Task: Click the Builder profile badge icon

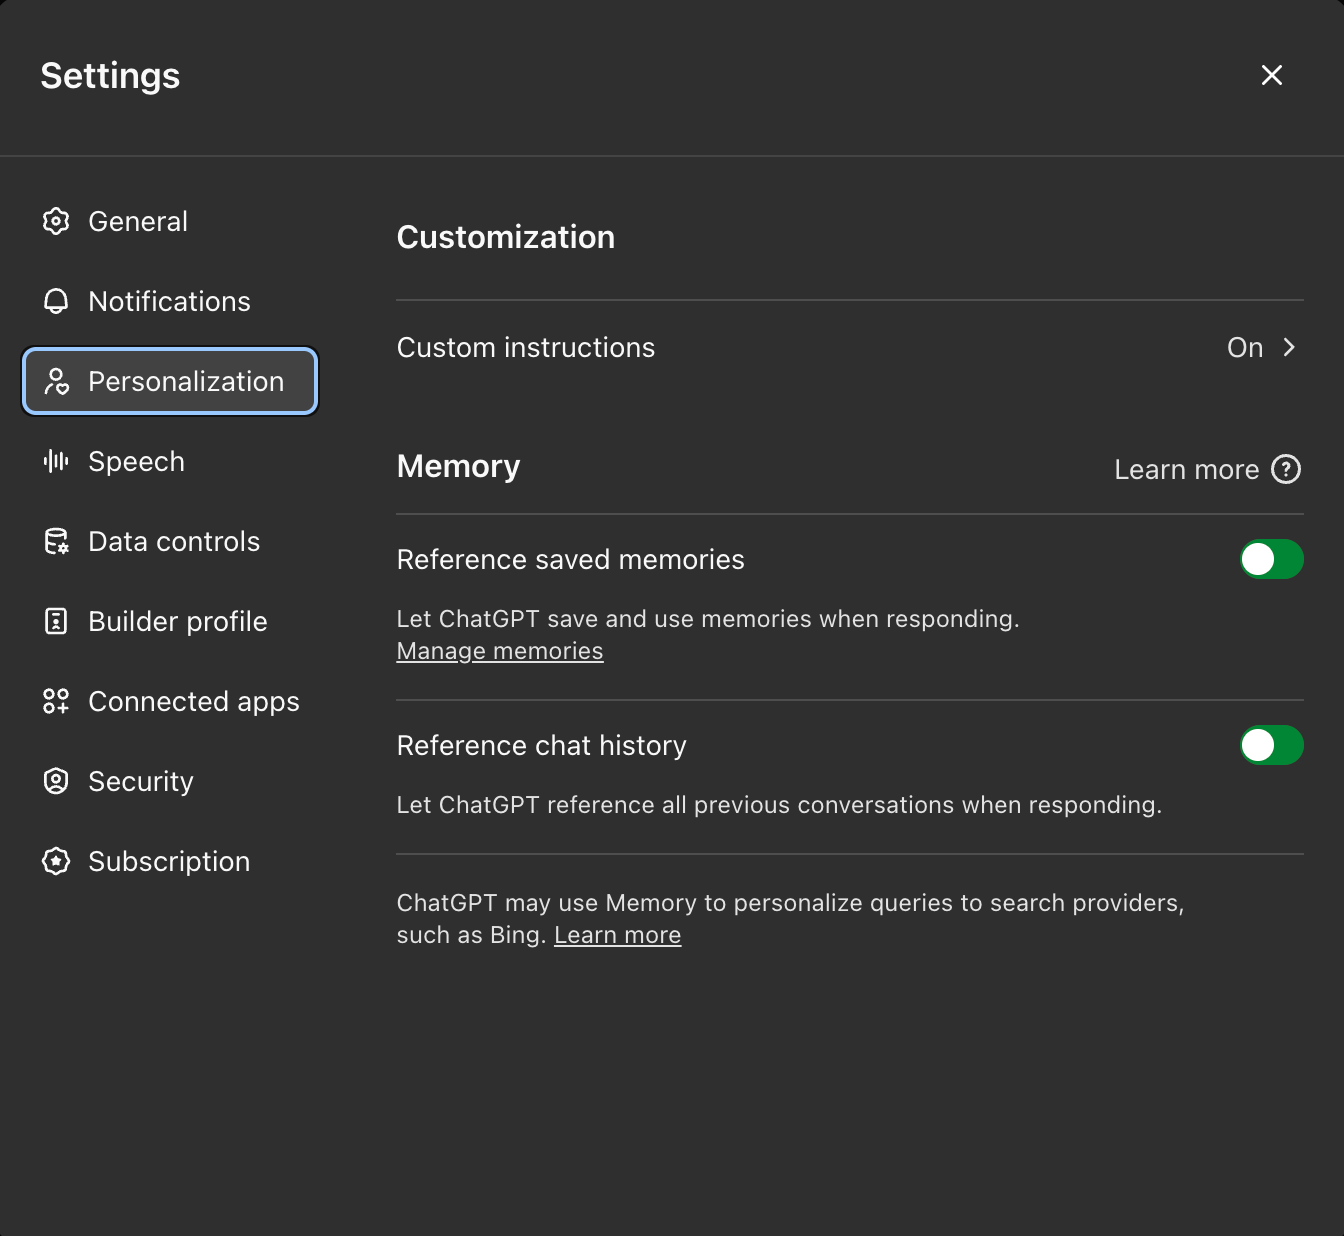Action: tap(56, 621)
